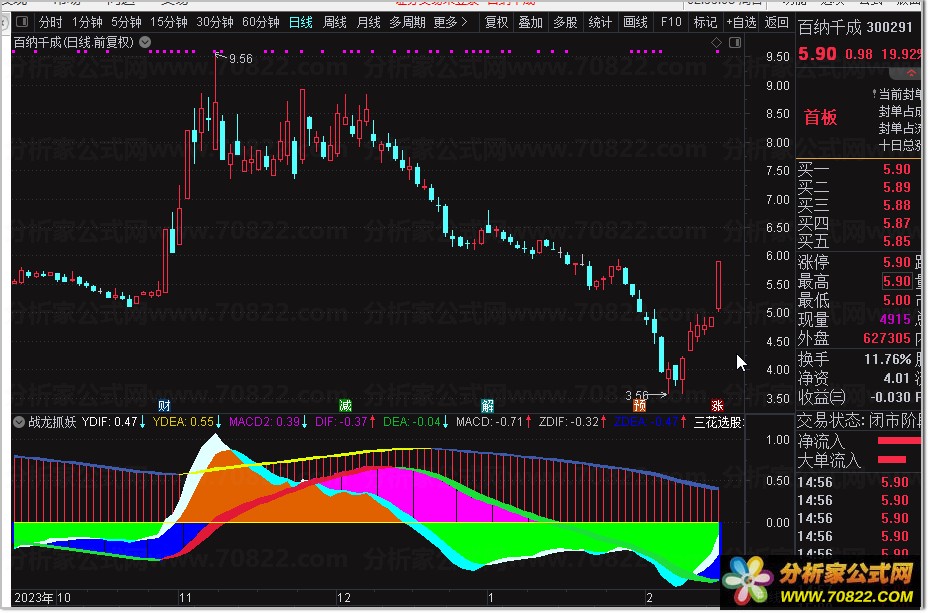Click the 现量 value 4915
This screenshot has width=930, height=613.
tap(895, 319)
